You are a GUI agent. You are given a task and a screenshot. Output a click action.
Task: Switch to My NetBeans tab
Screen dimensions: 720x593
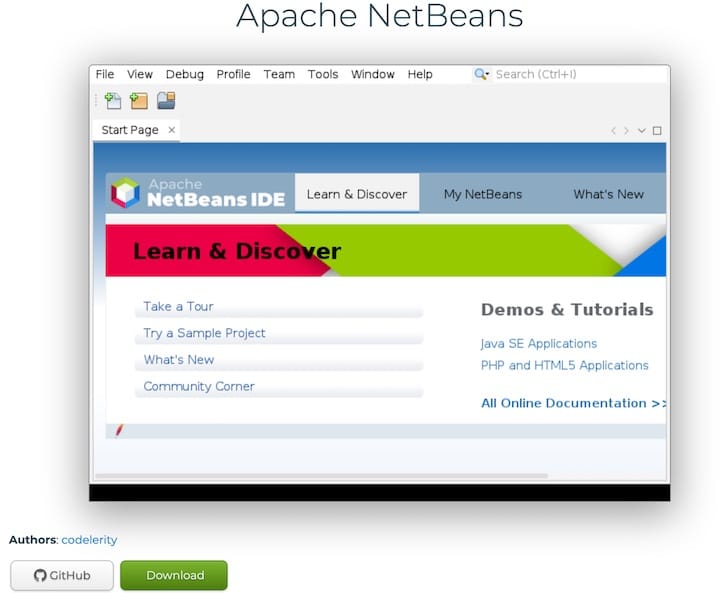tap(483, 194)
